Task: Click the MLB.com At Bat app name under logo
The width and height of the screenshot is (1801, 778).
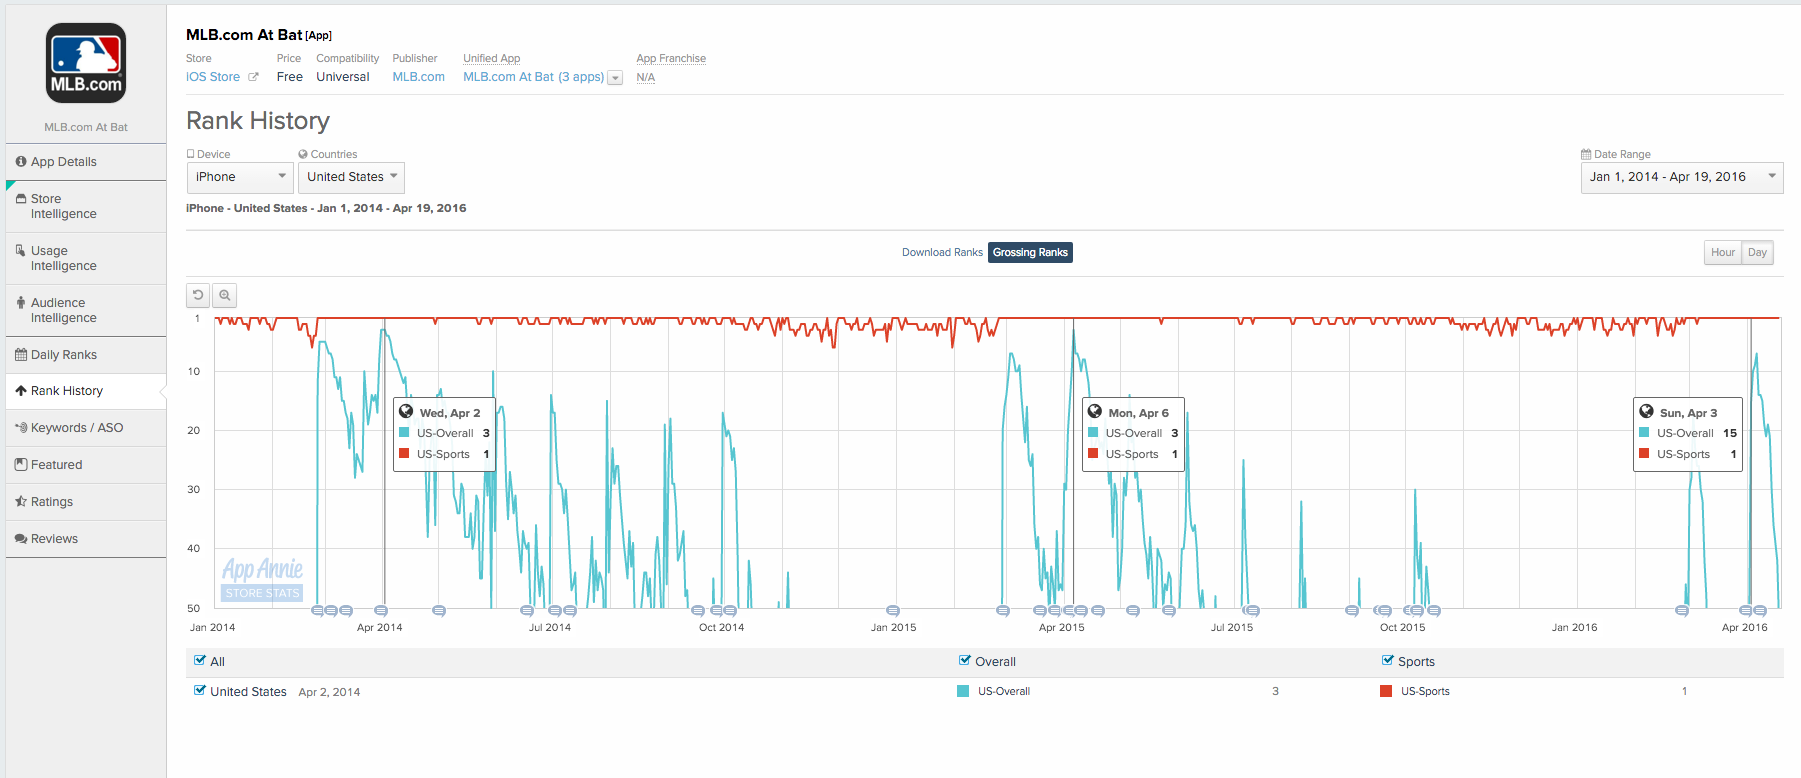Action: pyautogui.click(x=86, y=127)
